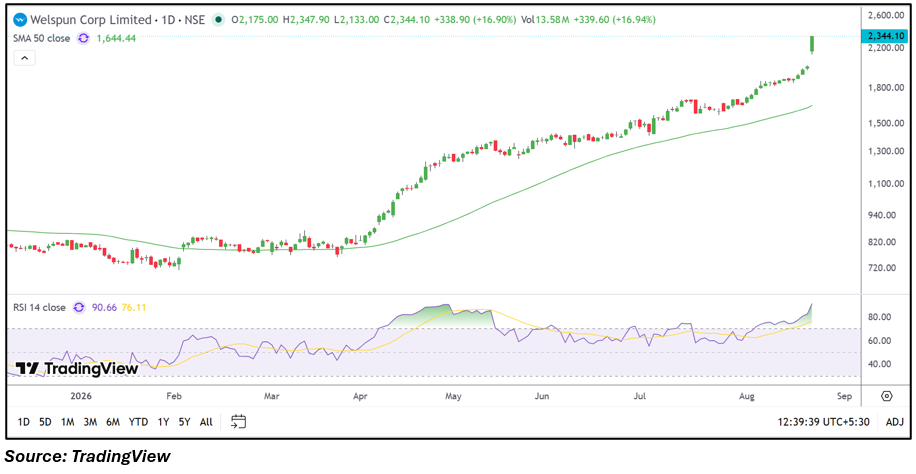Click the opening value O2,175.00
916x474 pixels.
(x=255, y=20)
